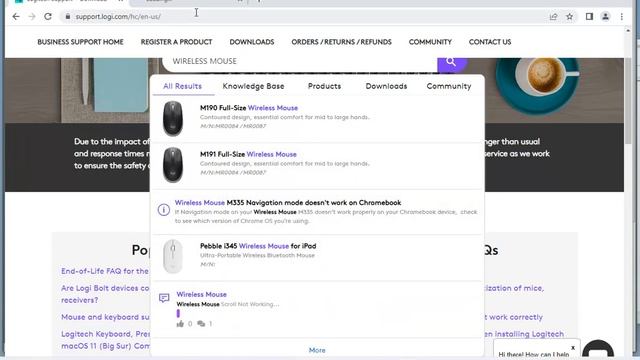The height and width of the screenshot is (360, 640).
Task: Click the thumbs up icon on community post
Action: [x=180, y=324]
